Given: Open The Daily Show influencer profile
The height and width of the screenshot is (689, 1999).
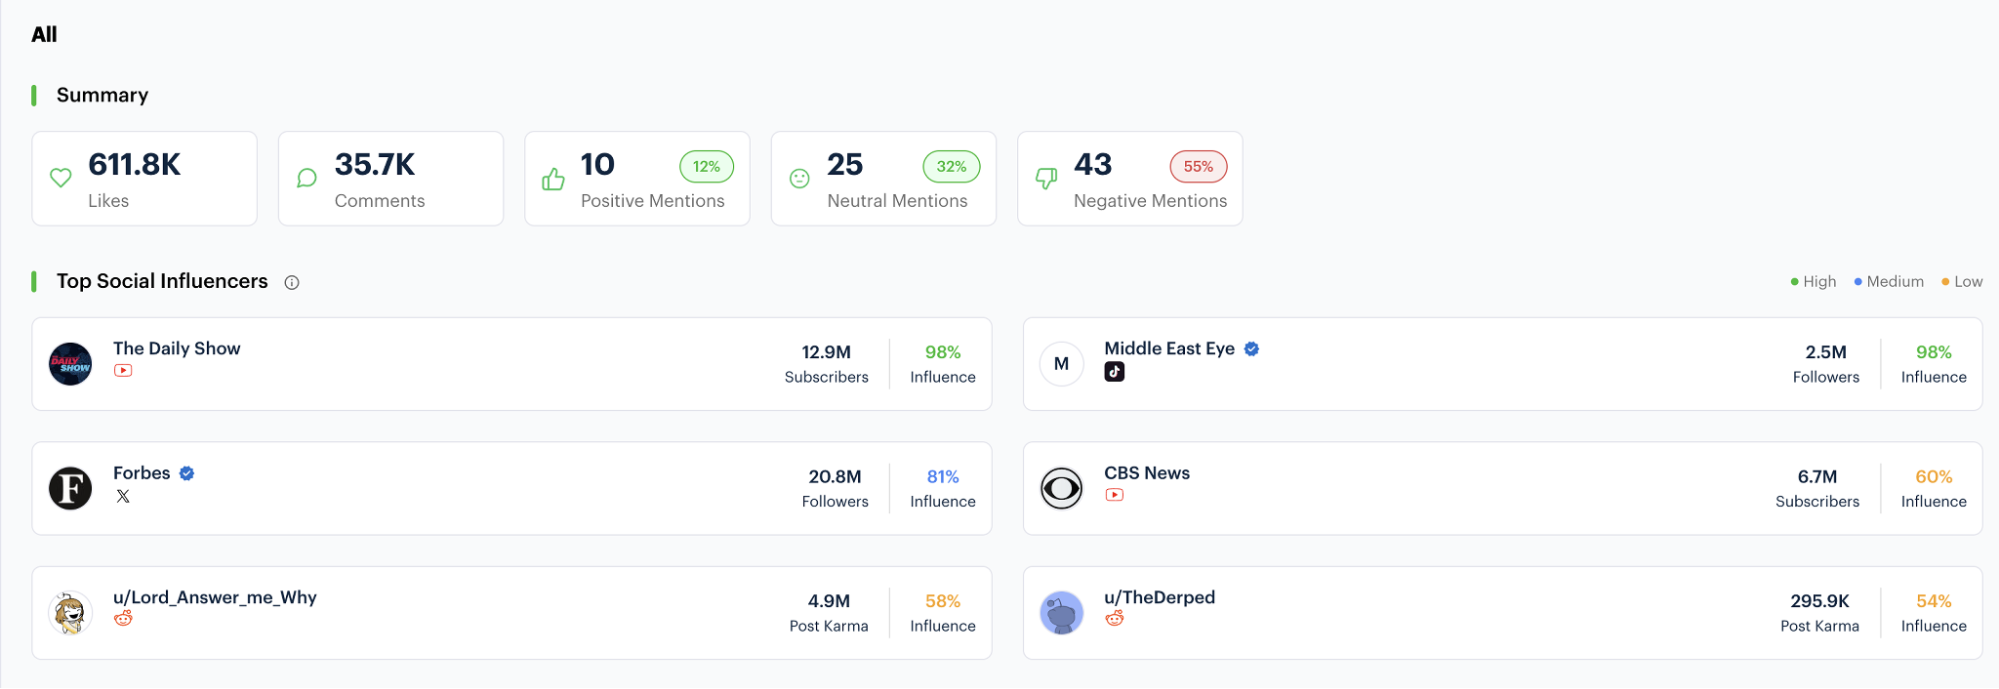Looking at the screenshot, I should click(x=177, y=349).
